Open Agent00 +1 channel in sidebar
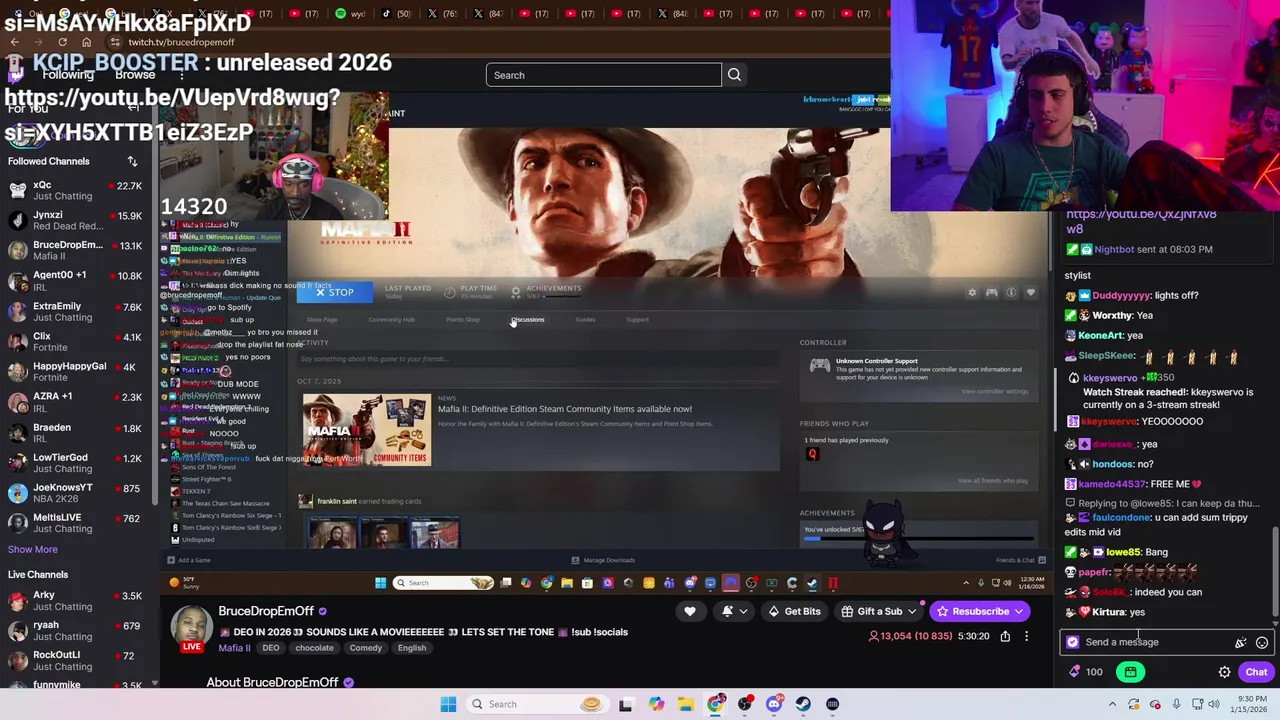This screenshot has width=1280, height=720. pyautogui.click(x=76, y=281)
